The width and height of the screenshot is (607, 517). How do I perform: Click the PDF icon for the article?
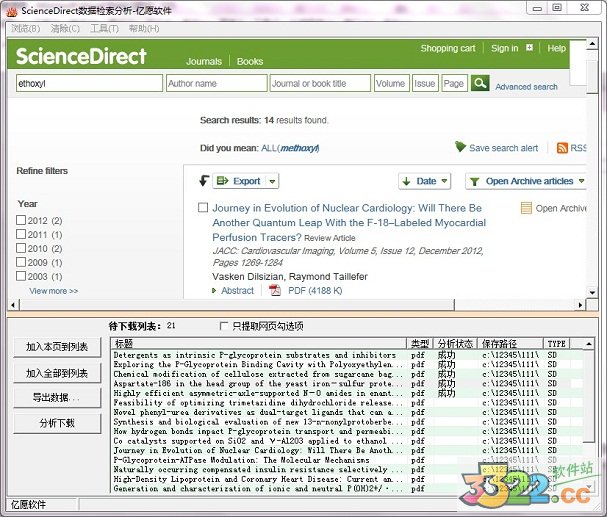(x=276, y=291)
